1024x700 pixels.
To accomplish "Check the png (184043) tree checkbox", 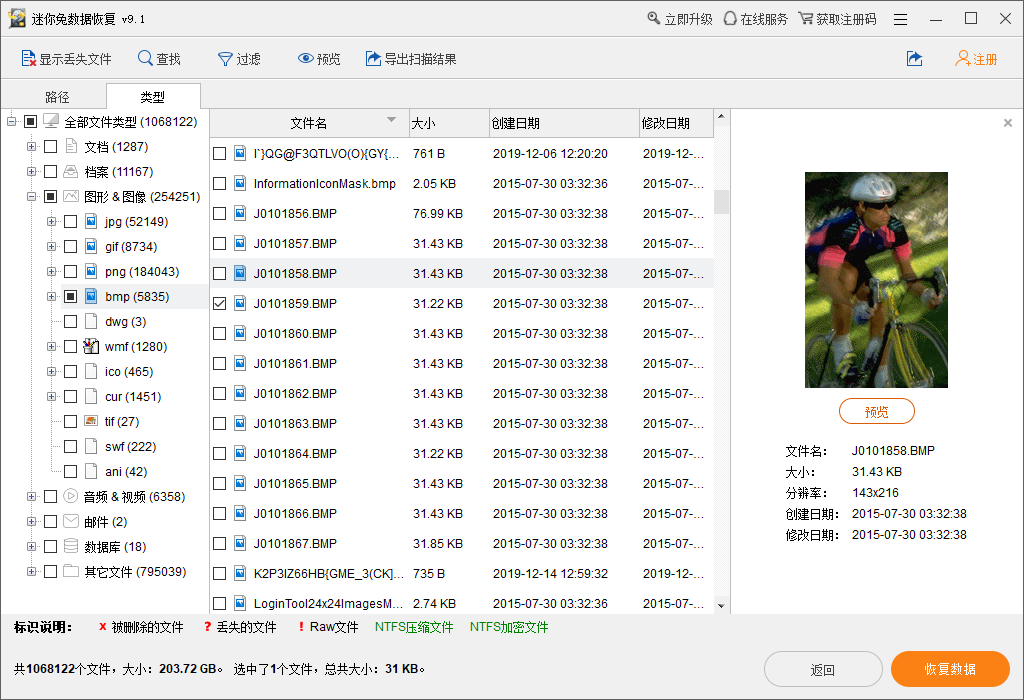I will (x=71, y=272).
